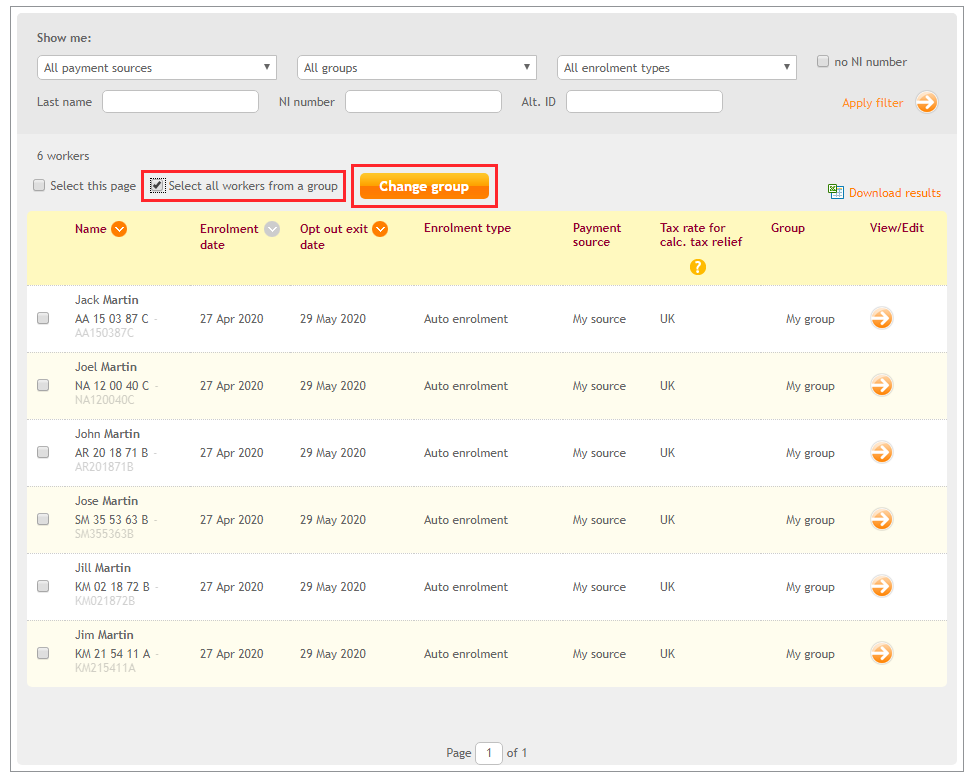Select the checkbox for Joel Martin
Image resolution: width=978 pixels, height=783 pixels.
[x=43, y=385]
